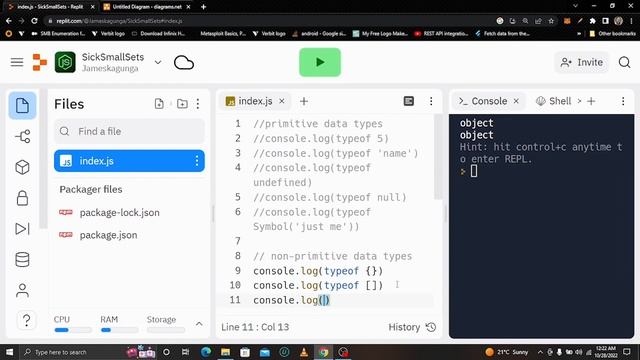
Task: Collapse the CPU RAM Storage resources panel
Action: click(x=199, y=324)
